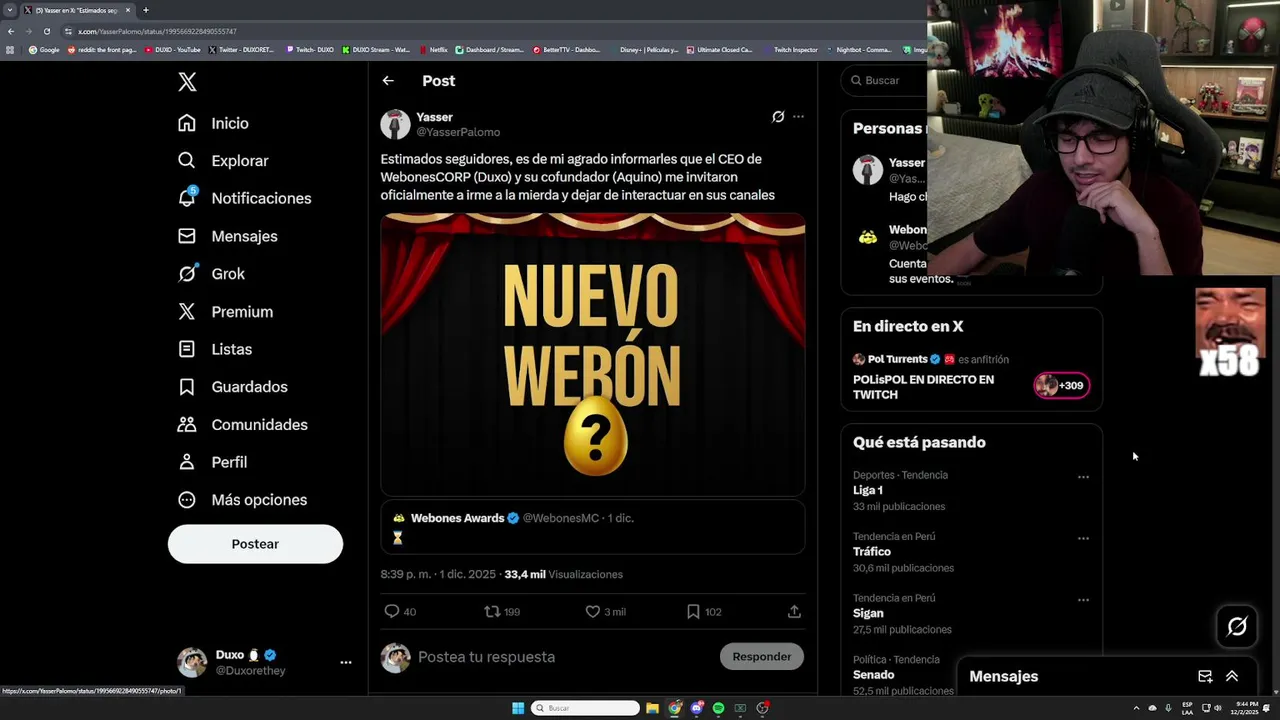The height and width of the screenshot is (720, 1280).
Task: Click the browser back button
Action: (x=11, y=31)
